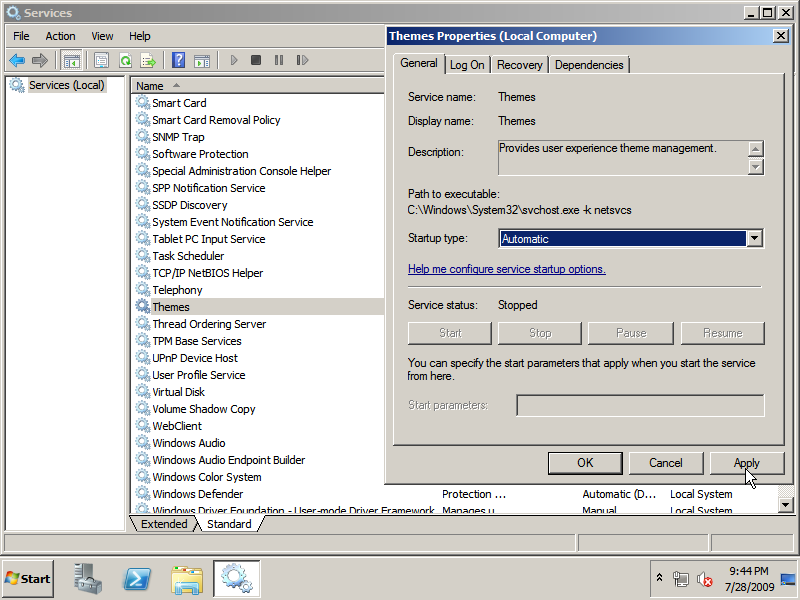Click Help me configure service startup options link
Image resolution: width=800 pixels, height=600 pixels.
coord(507,269)
